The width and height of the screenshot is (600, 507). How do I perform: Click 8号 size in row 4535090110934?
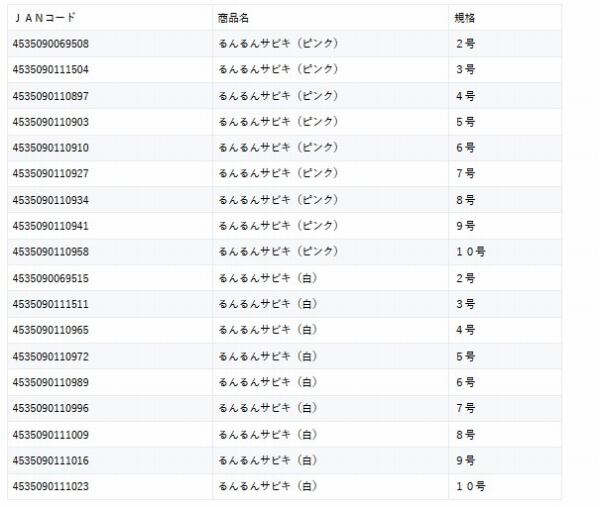[465, 200]
